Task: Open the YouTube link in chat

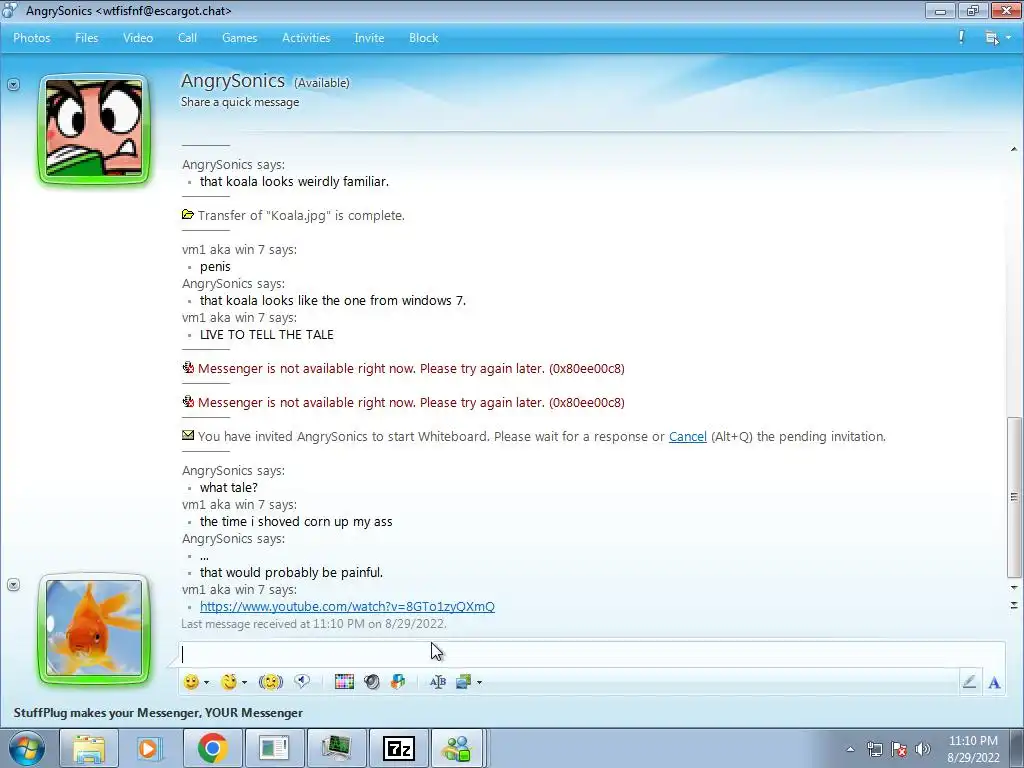Action: (347, 606)
